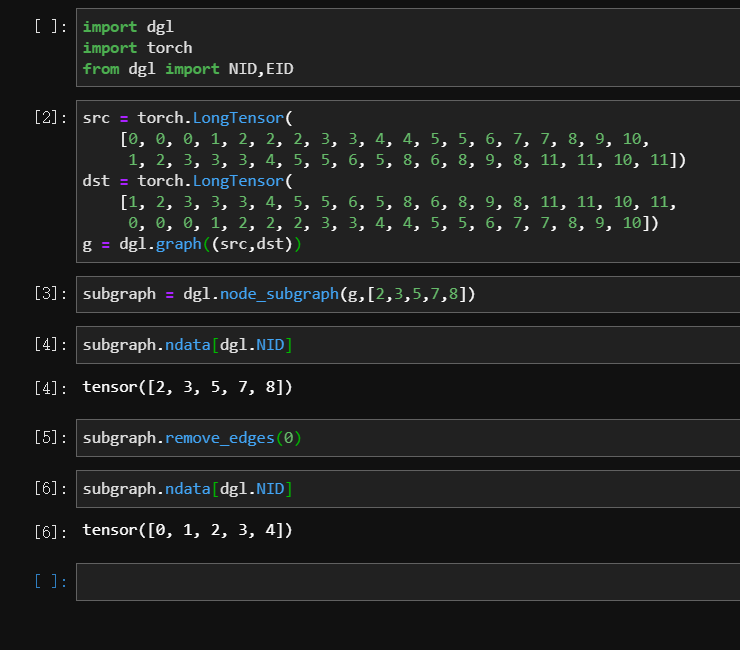Click the output tensor([0, 1, 2, 3, 4])
Screen dimensions: 740x650
(x=187, y=530)
